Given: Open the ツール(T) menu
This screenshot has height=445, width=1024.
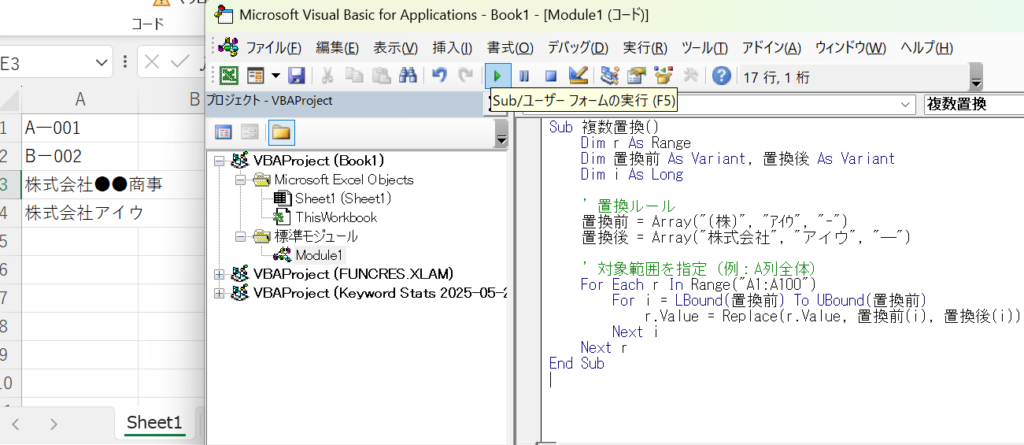Looking at the screenshot, I should (x=704, y=48).
